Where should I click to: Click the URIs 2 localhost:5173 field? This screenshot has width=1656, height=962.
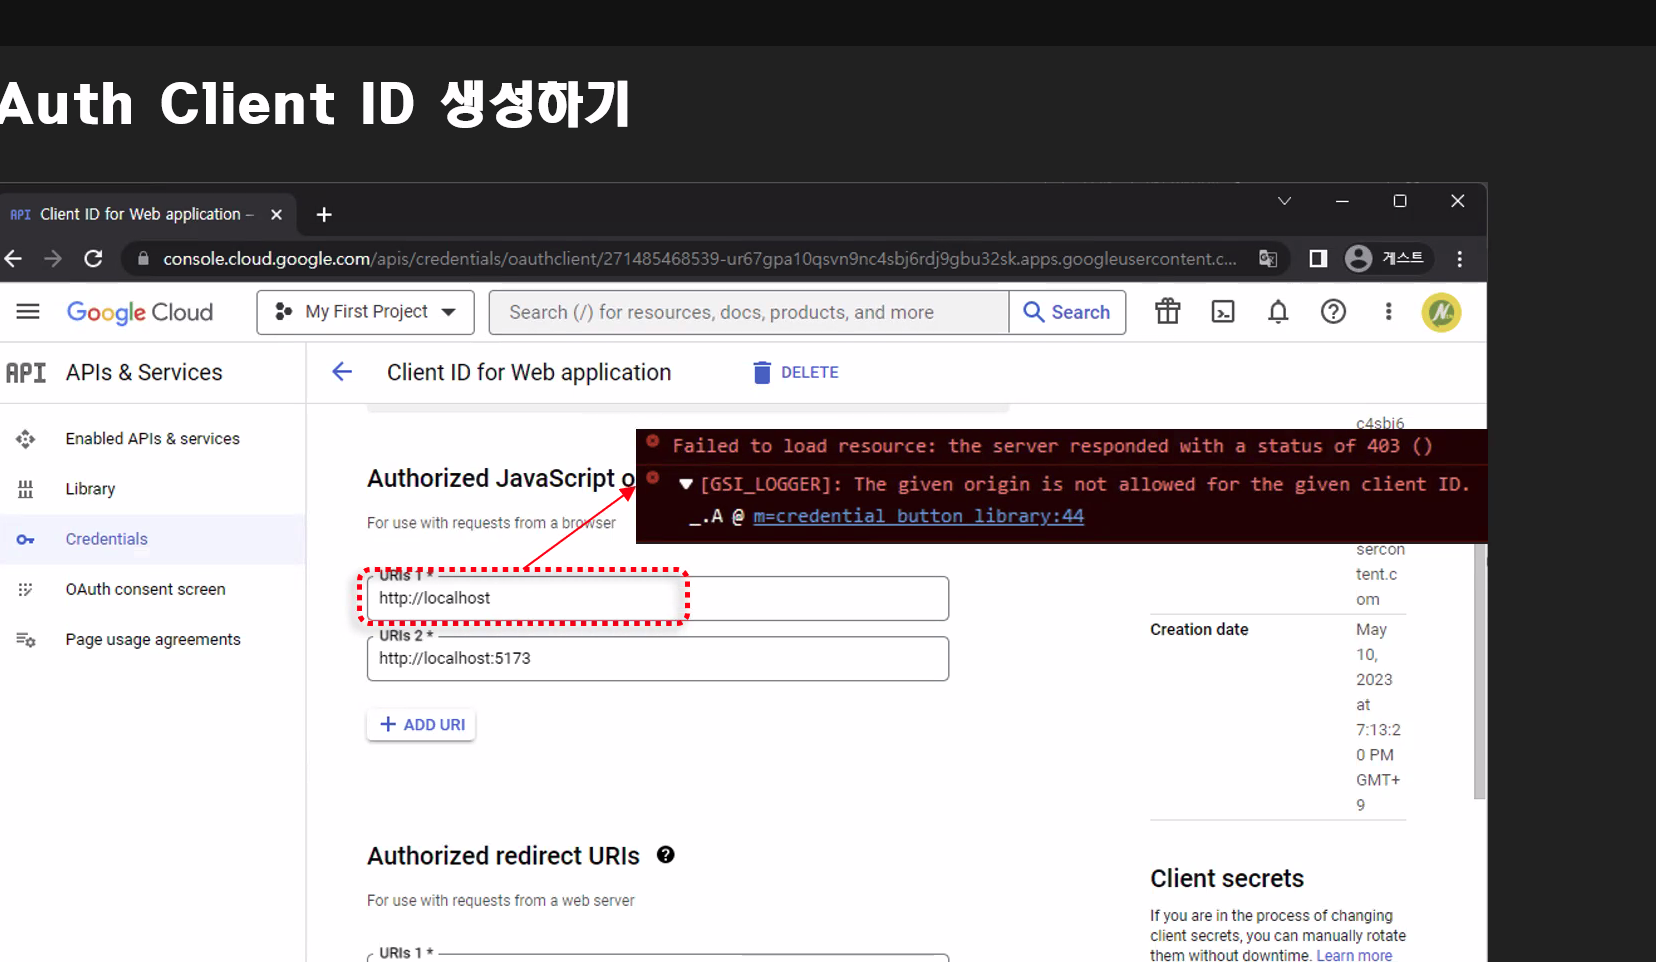tap(658, 658)
